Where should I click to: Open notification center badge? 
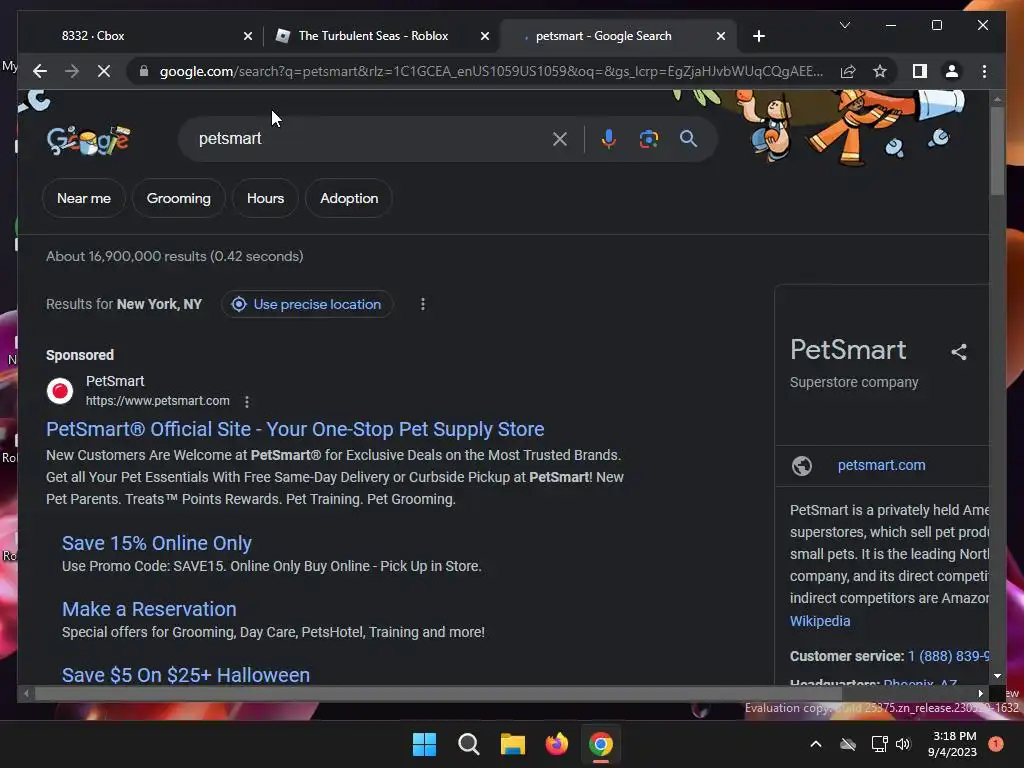[996, 744]
